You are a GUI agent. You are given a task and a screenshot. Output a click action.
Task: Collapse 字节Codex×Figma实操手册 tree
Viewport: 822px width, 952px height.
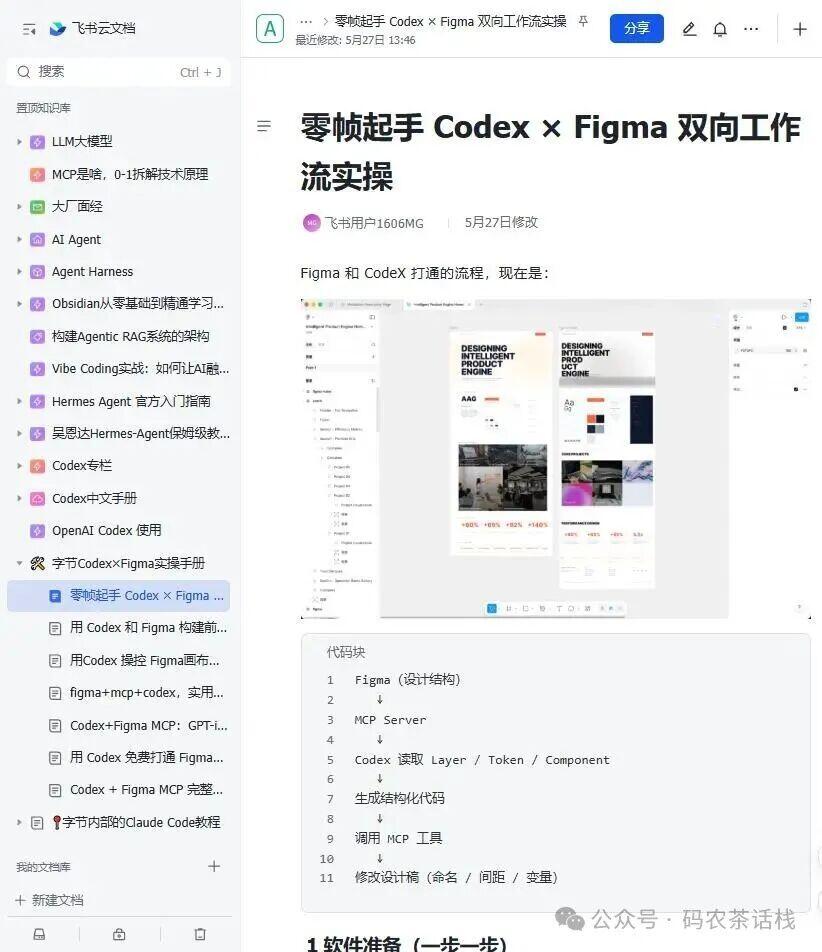(19, 563)
